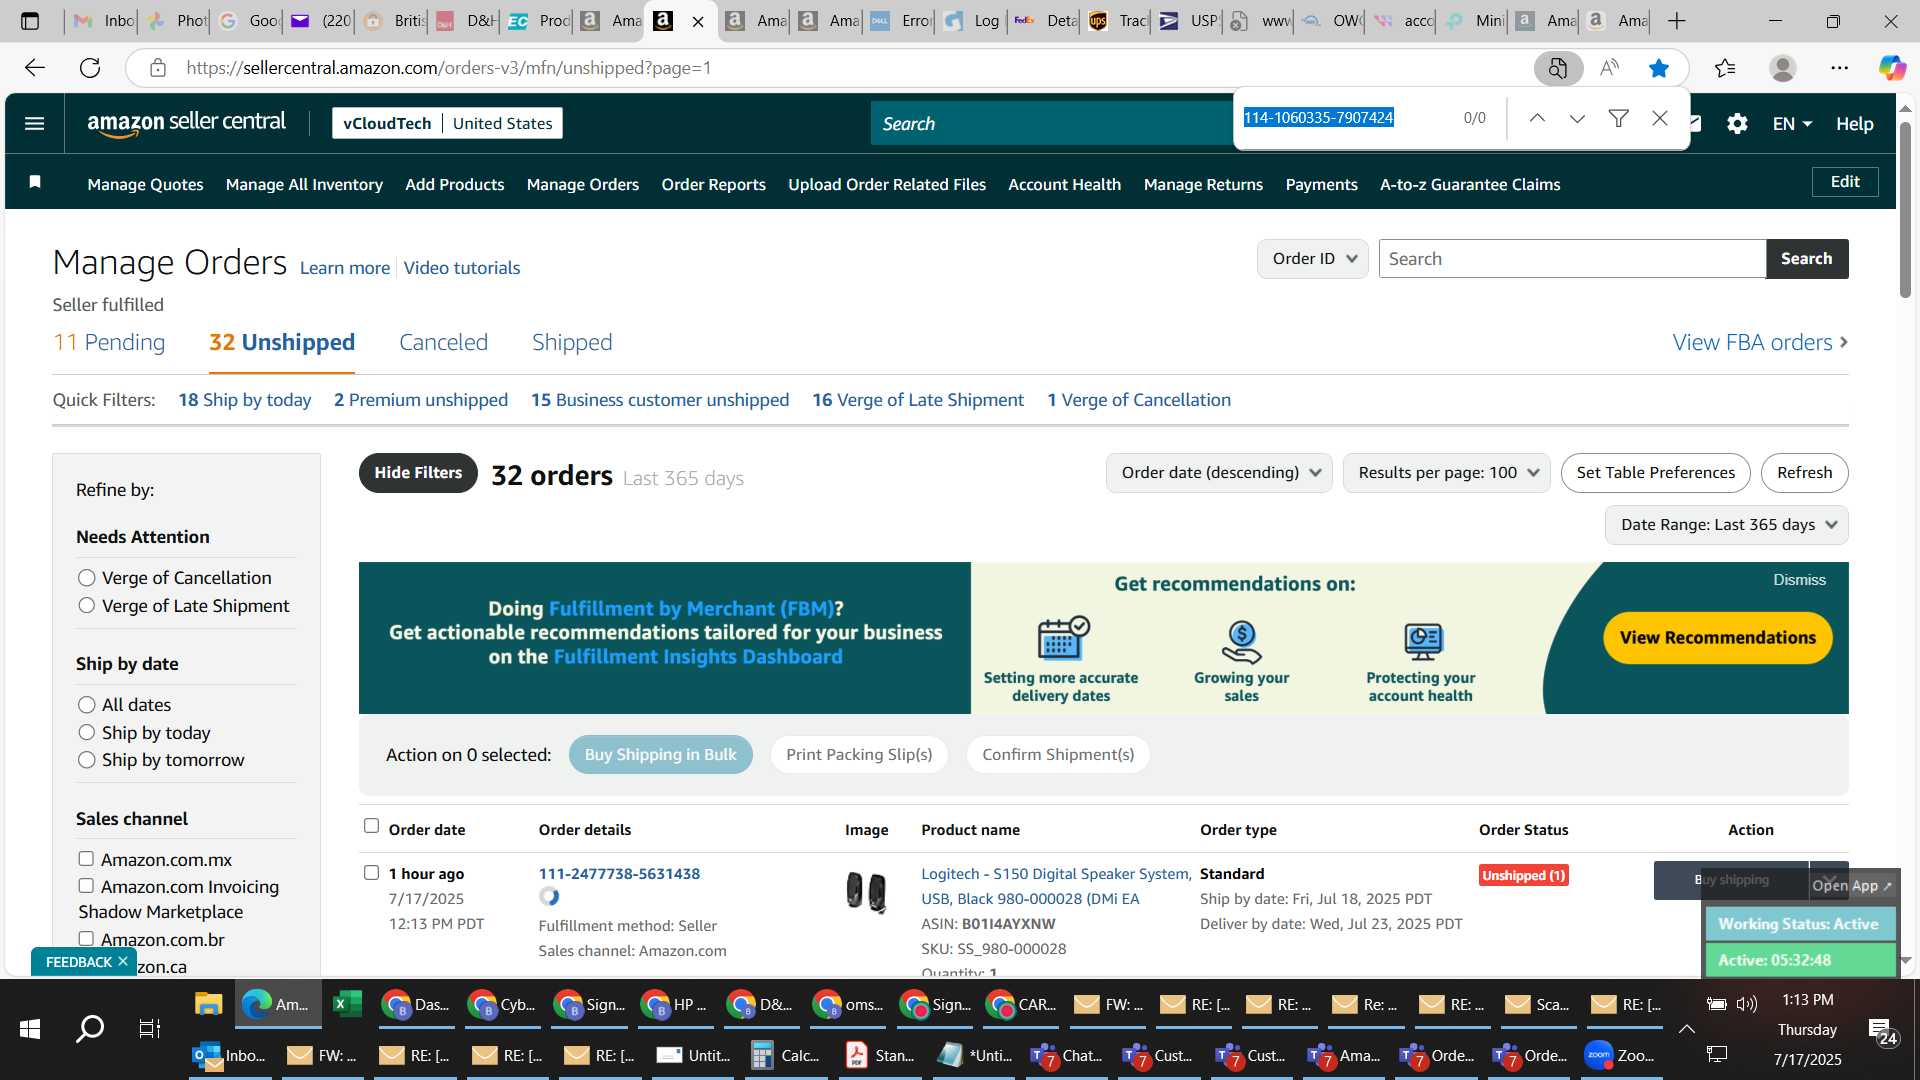Screen dimensions: 1920x1080
Task: Click the Manage Orders search input field
Action: coord(1572,259)
